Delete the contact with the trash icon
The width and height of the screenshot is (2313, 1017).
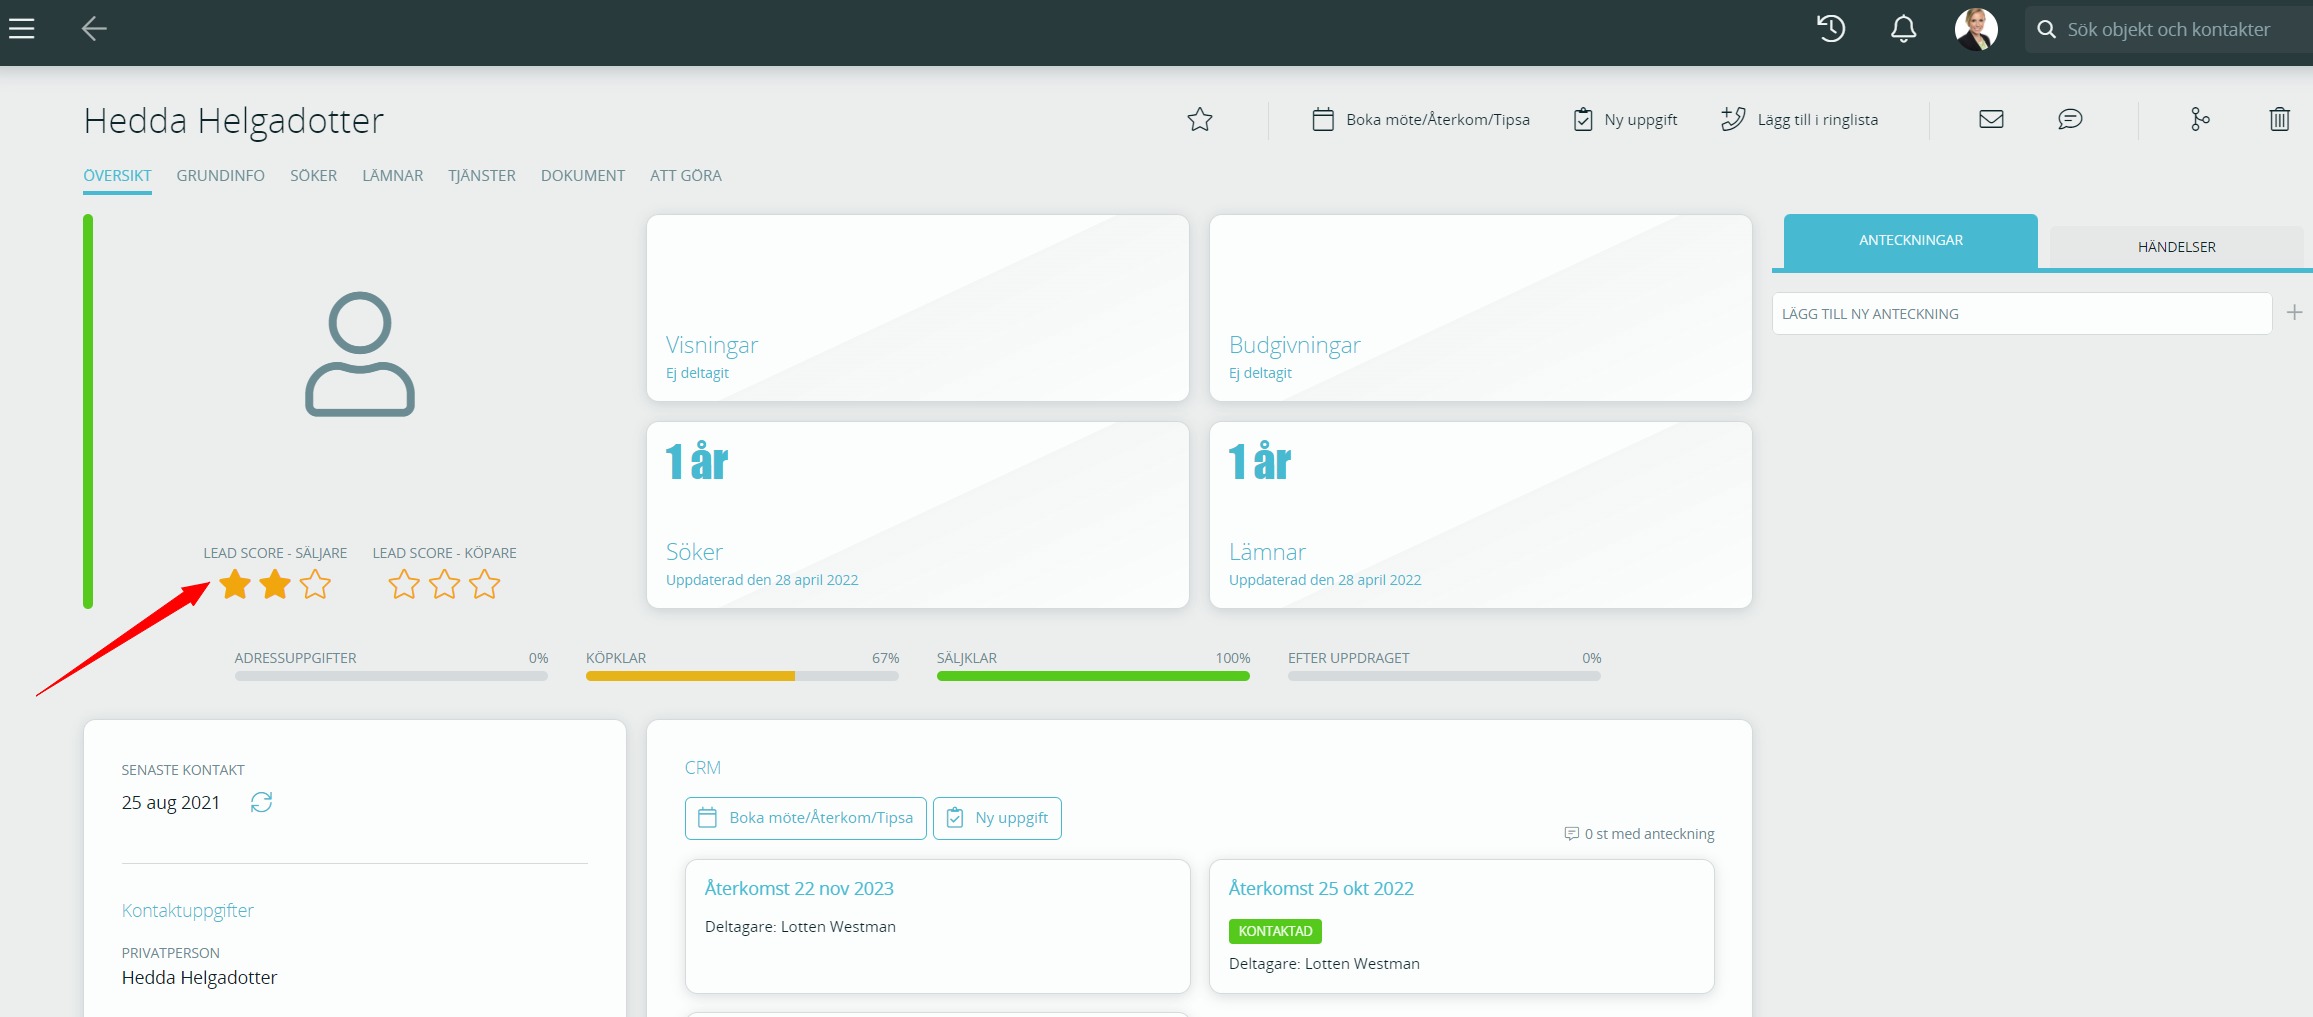tap(2280, 120)
